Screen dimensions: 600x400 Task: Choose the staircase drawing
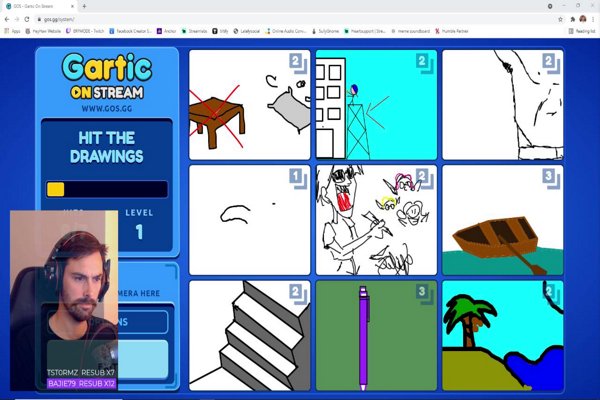249,336
